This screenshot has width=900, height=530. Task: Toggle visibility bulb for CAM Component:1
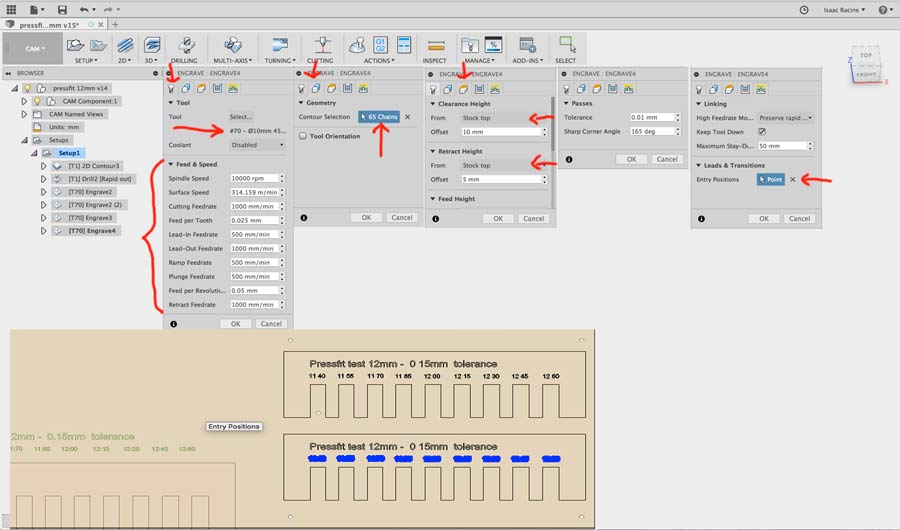click(x=38, y=101)
